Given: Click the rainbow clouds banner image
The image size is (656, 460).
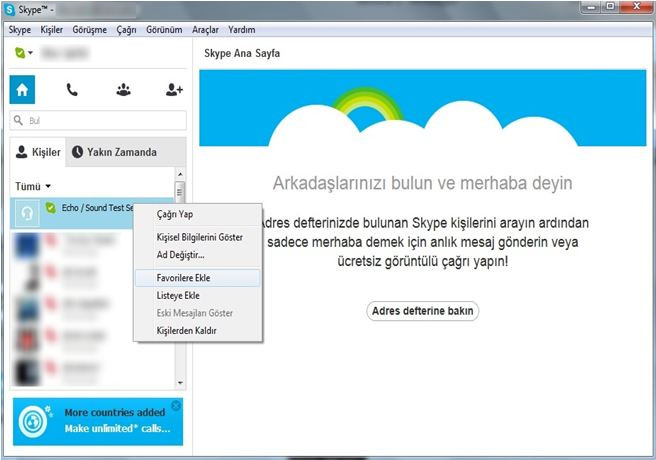Looking at the screenshot, I should click(423, 108).
